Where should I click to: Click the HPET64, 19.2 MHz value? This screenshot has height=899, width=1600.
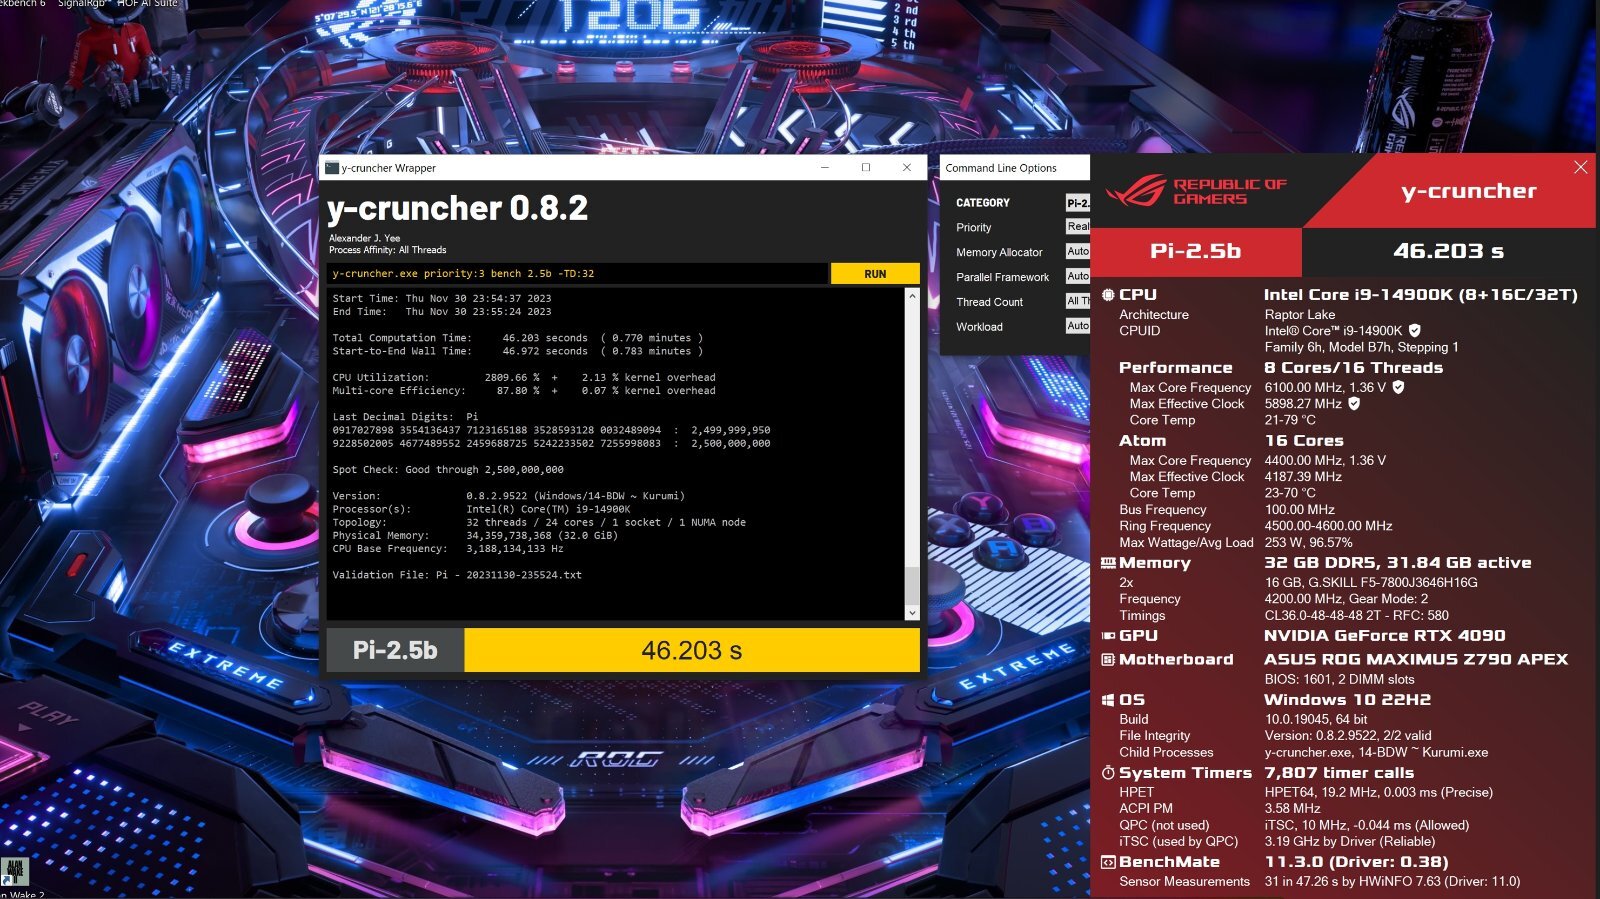point(1378,792)
